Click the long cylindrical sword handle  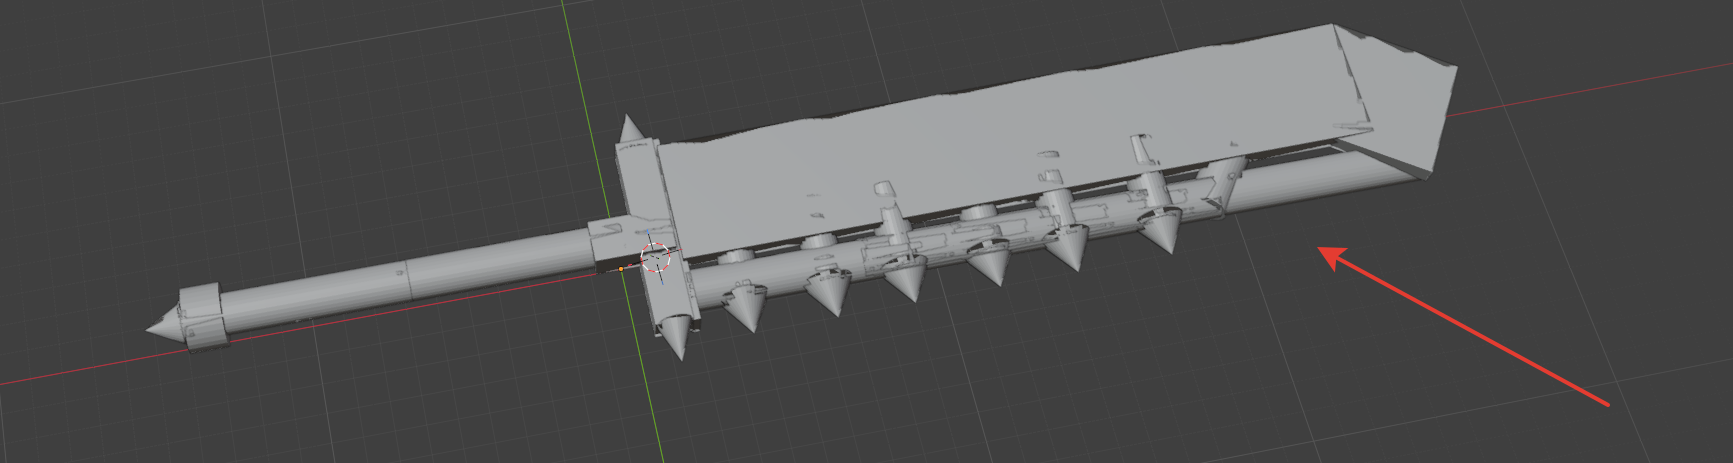[410, 279]
